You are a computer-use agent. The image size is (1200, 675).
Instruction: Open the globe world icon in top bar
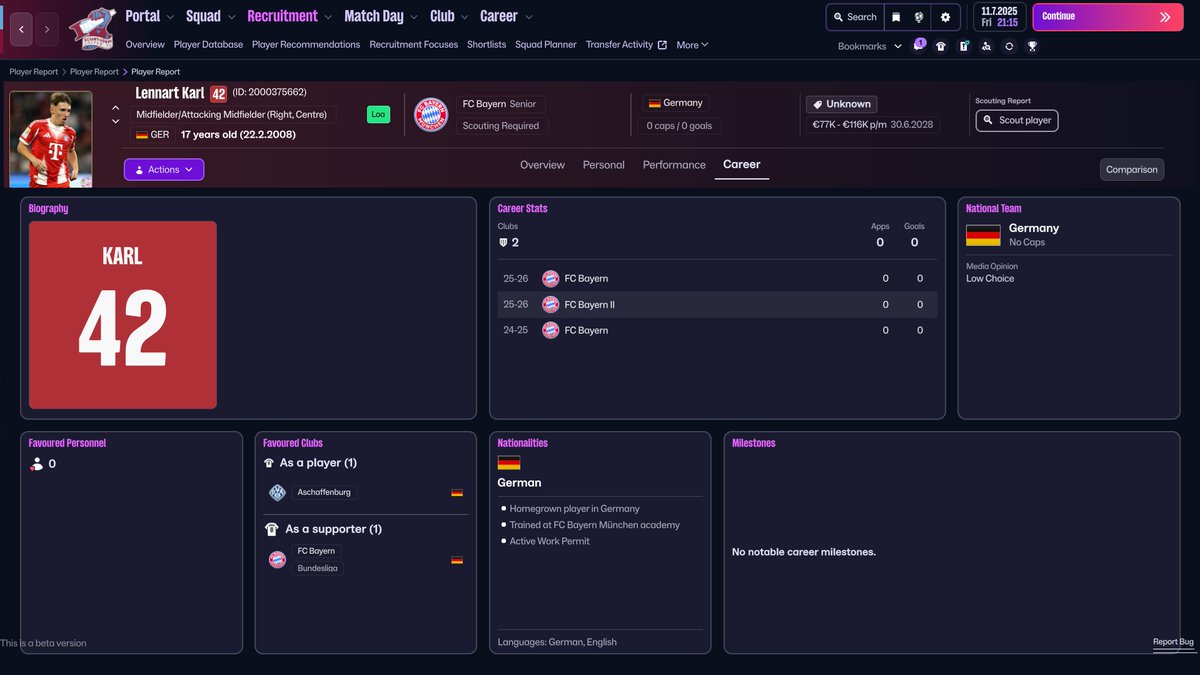919,17
